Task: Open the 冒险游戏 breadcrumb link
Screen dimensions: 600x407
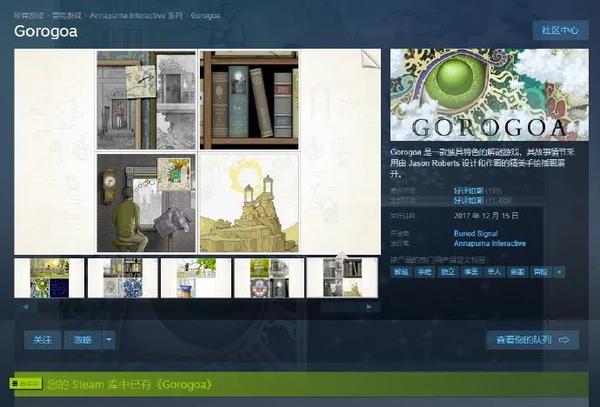Action: coord(67,16)
